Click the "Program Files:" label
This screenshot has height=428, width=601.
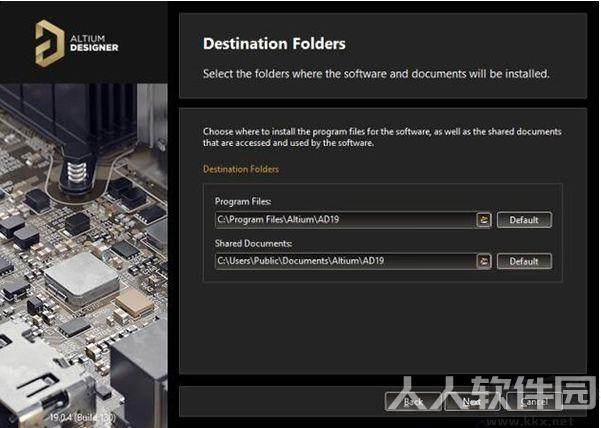coord(243,202)
